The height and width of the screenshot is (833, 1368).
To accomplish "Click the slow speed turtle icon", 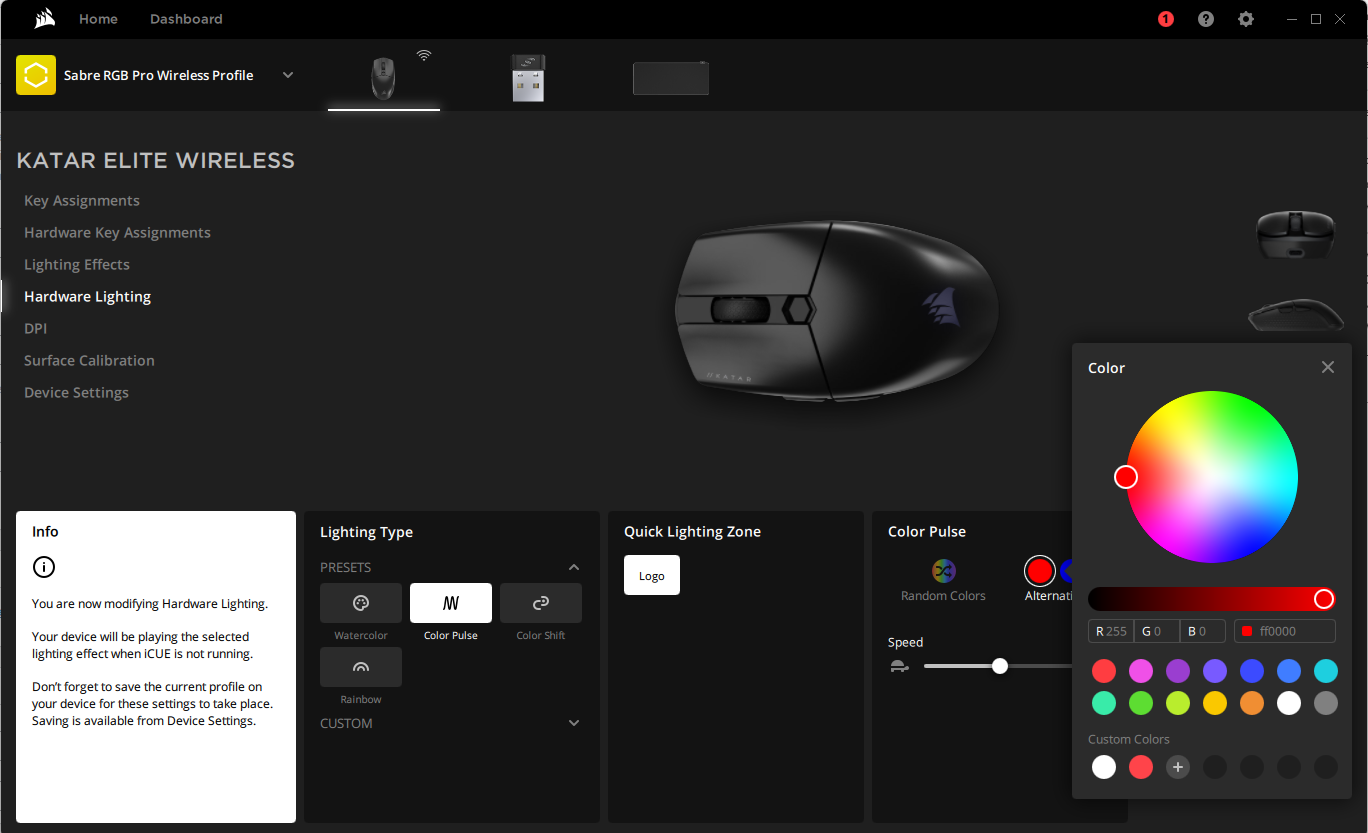I will [x=899, y=666].
